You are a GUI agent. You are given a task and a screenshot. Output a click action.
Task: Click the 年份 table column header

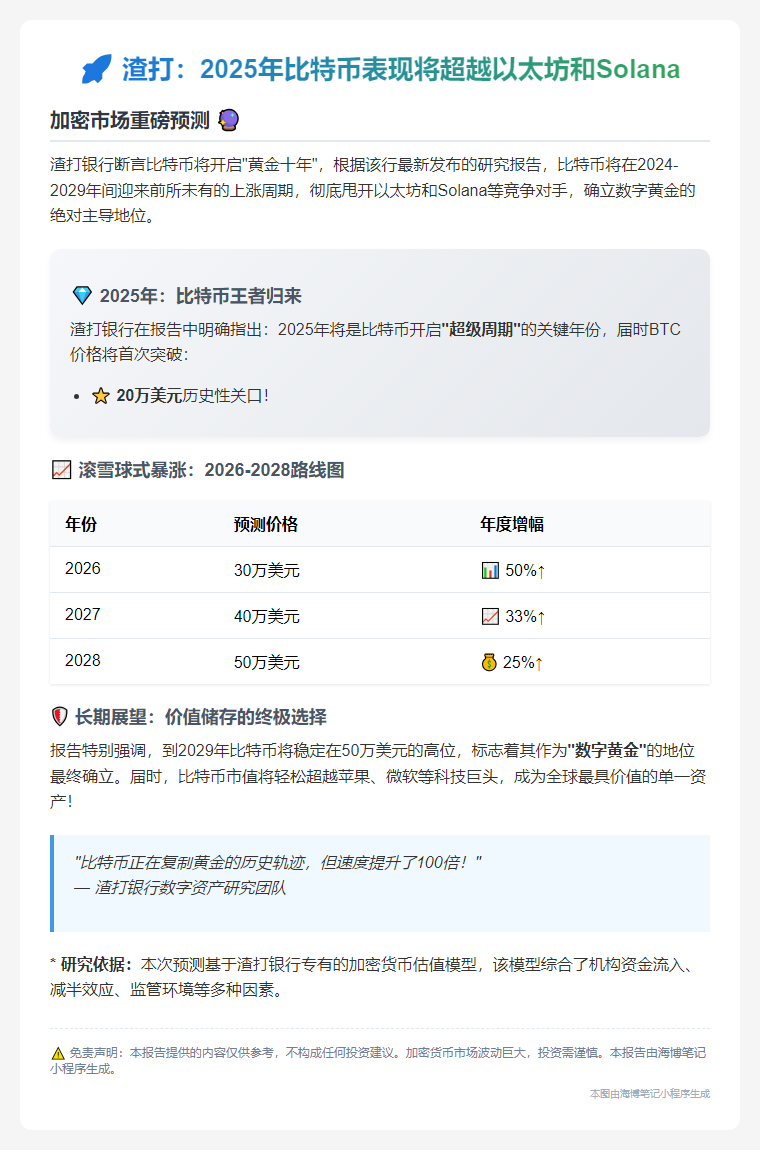pos(81,524)
